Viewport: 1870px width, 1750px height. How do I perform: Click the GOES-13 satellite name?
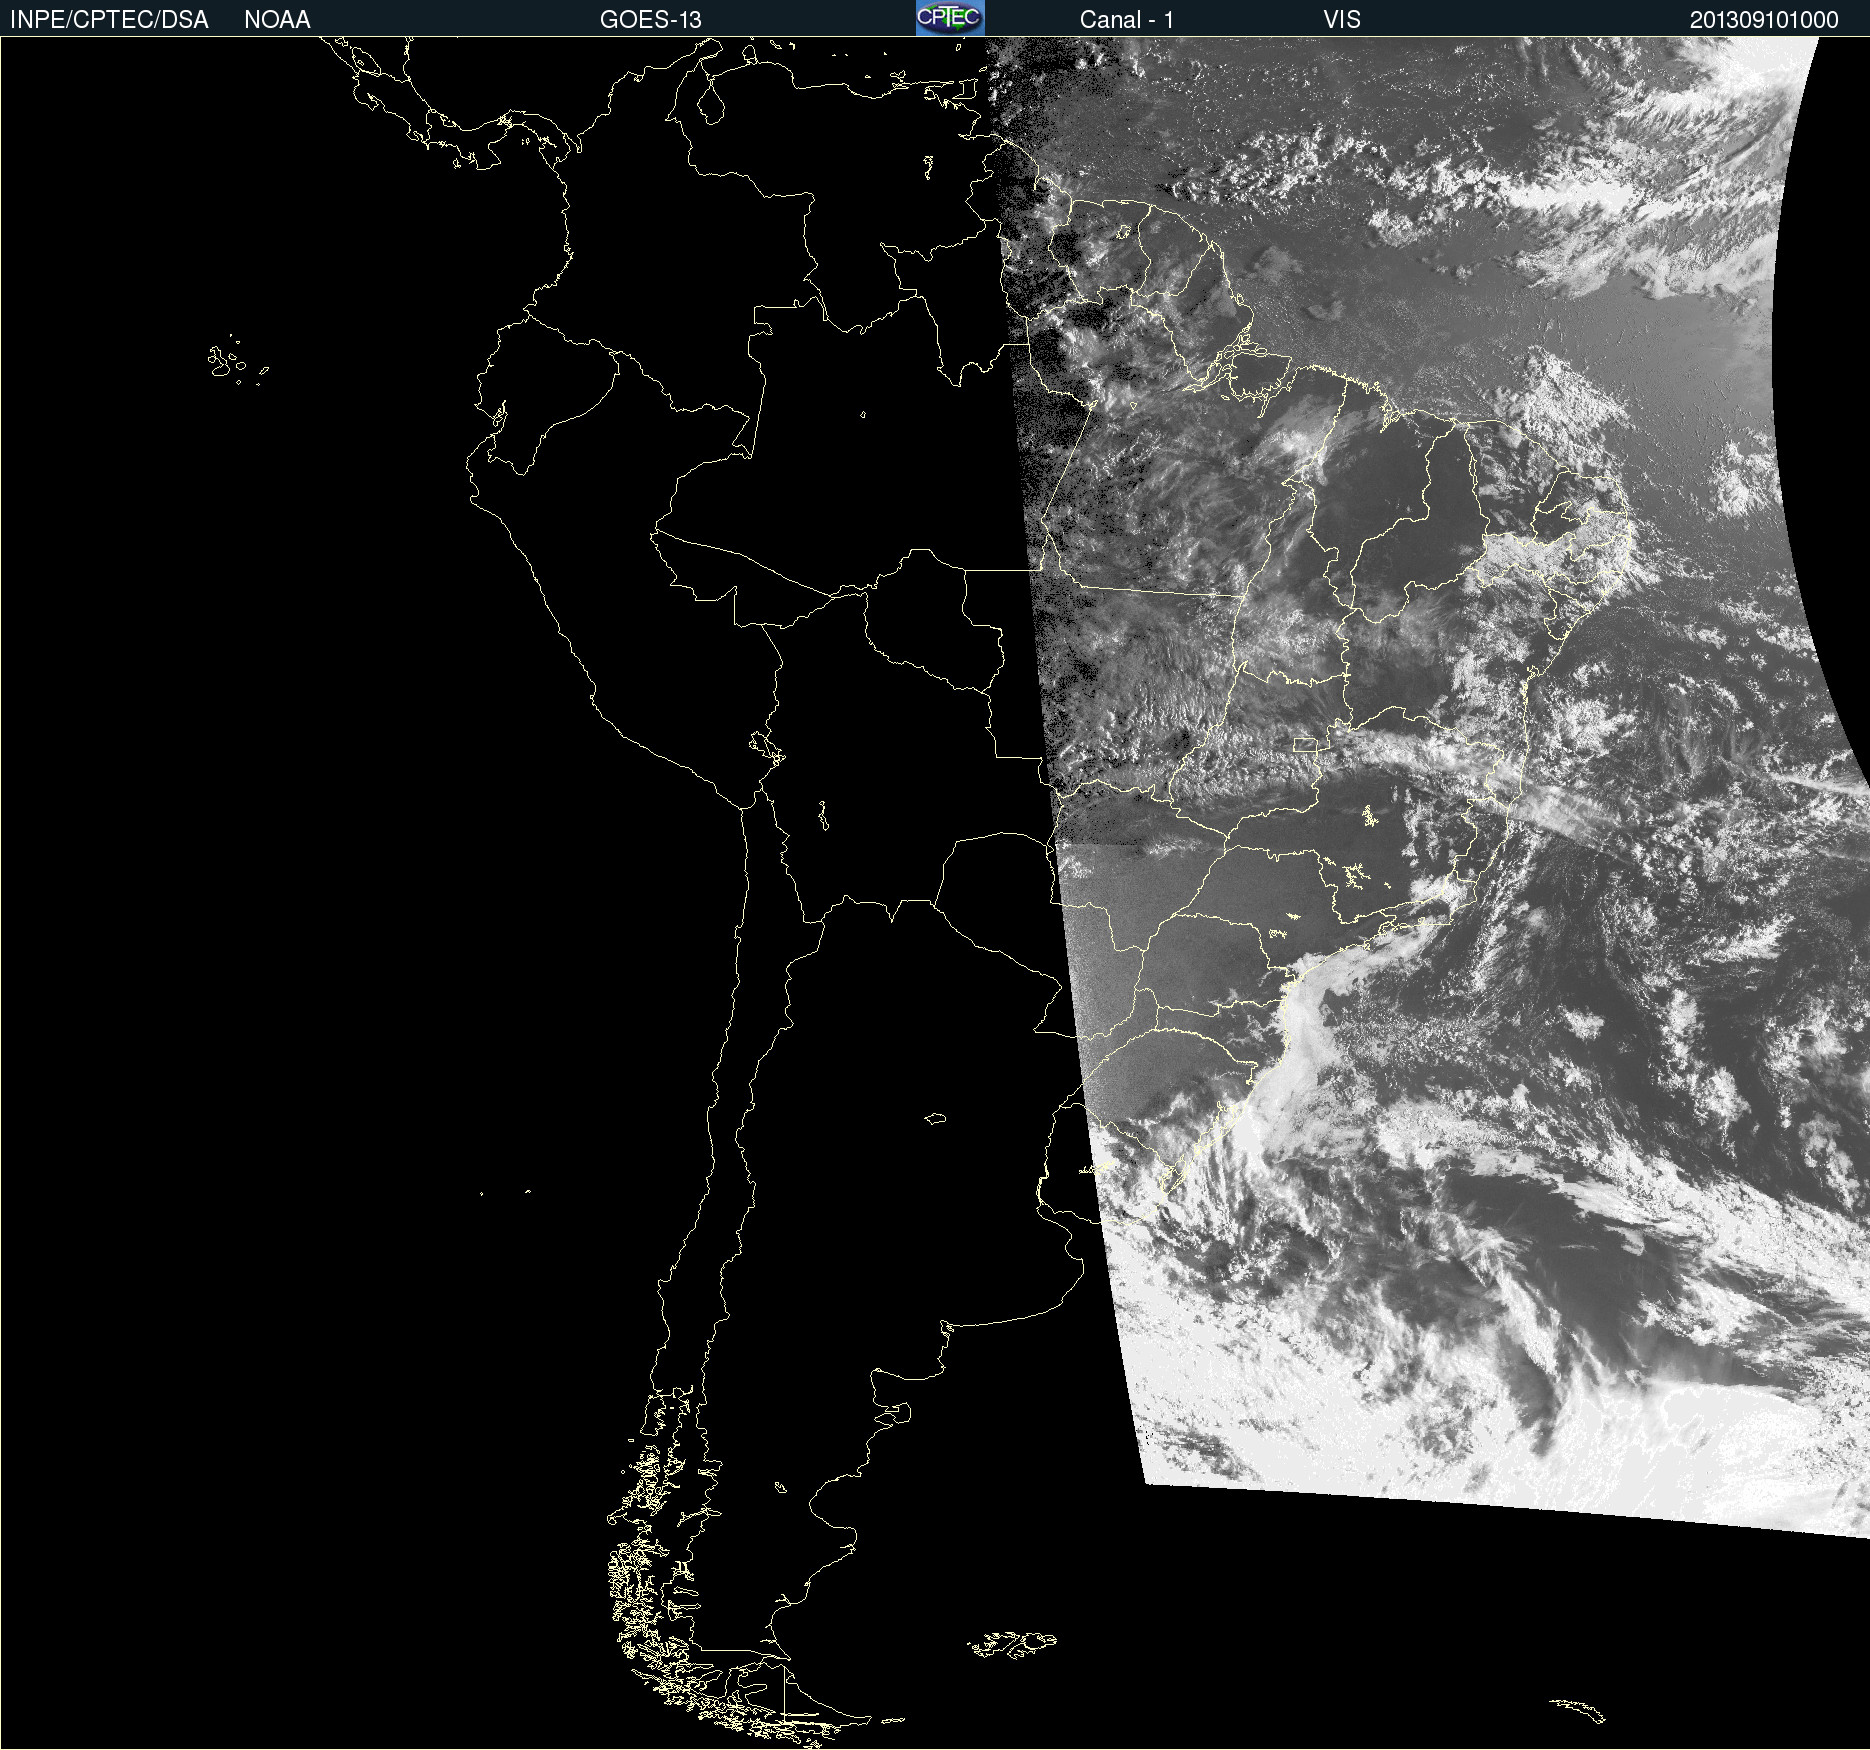(x=651, y=20)
